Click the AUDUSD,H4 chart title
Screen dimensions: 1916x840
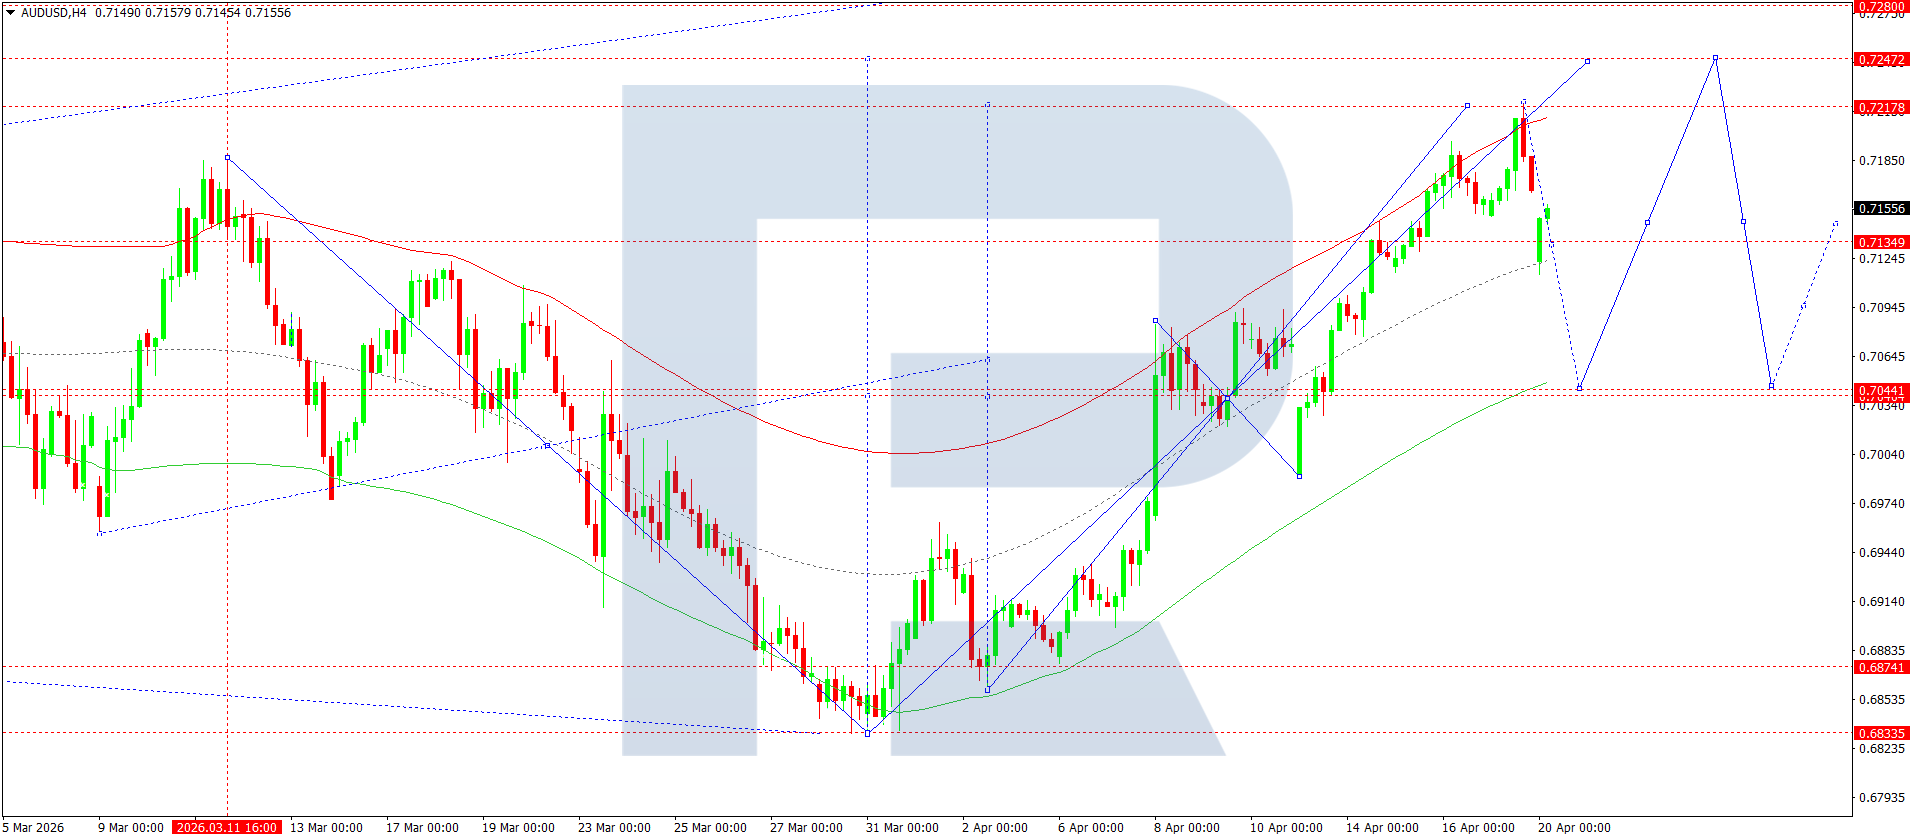coord(54,13)
